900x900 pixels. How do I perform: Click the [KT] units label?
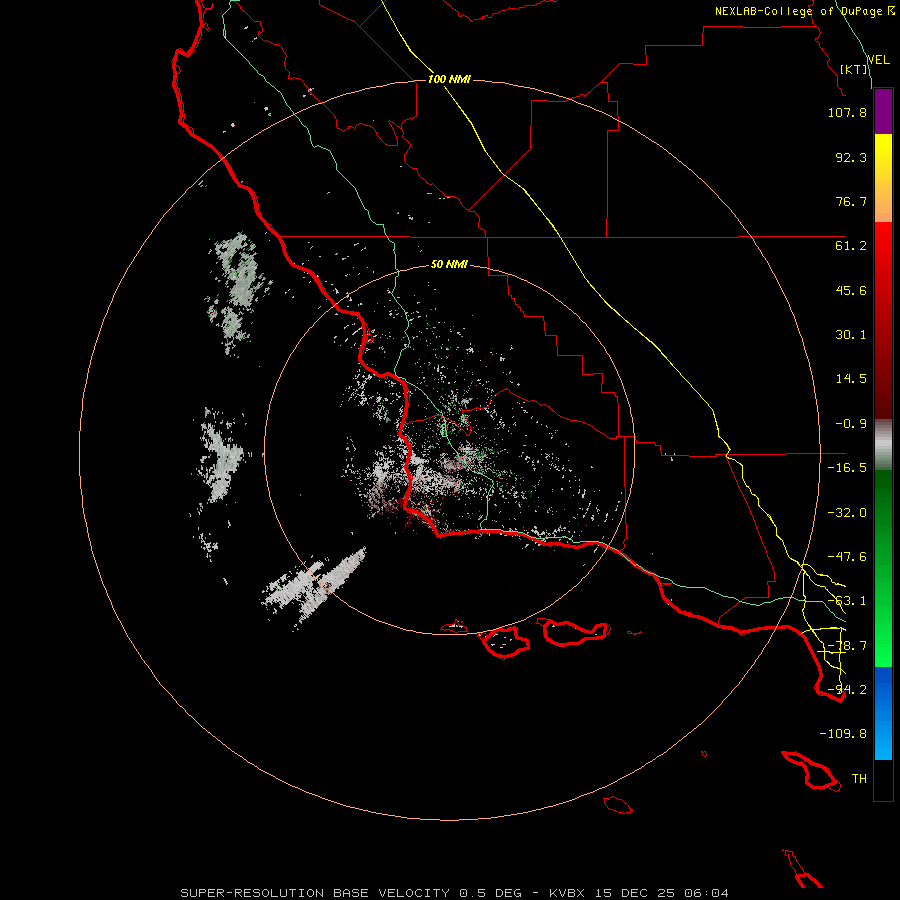pyautogui.click(x=854, y=69)
